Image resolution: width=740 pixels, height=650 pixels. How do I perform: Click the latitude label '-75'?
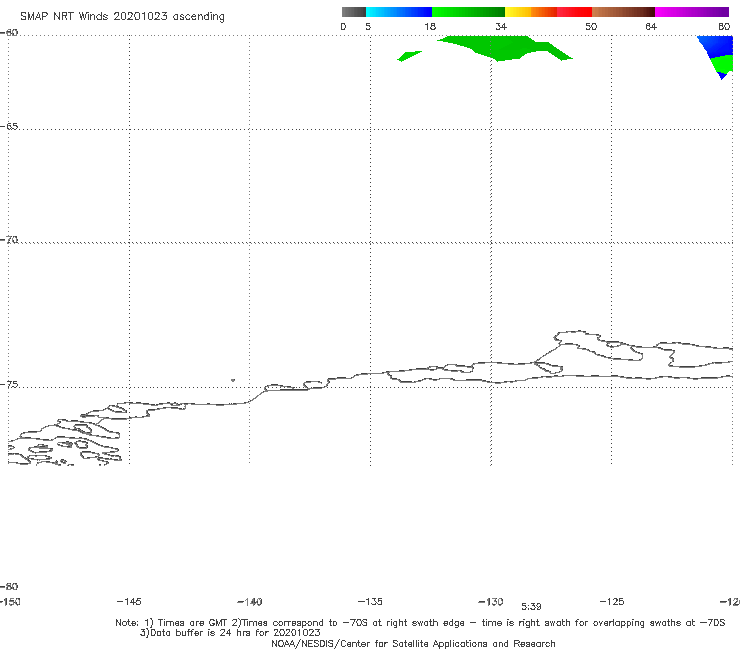pyautogui.click(x=9, y=385)
